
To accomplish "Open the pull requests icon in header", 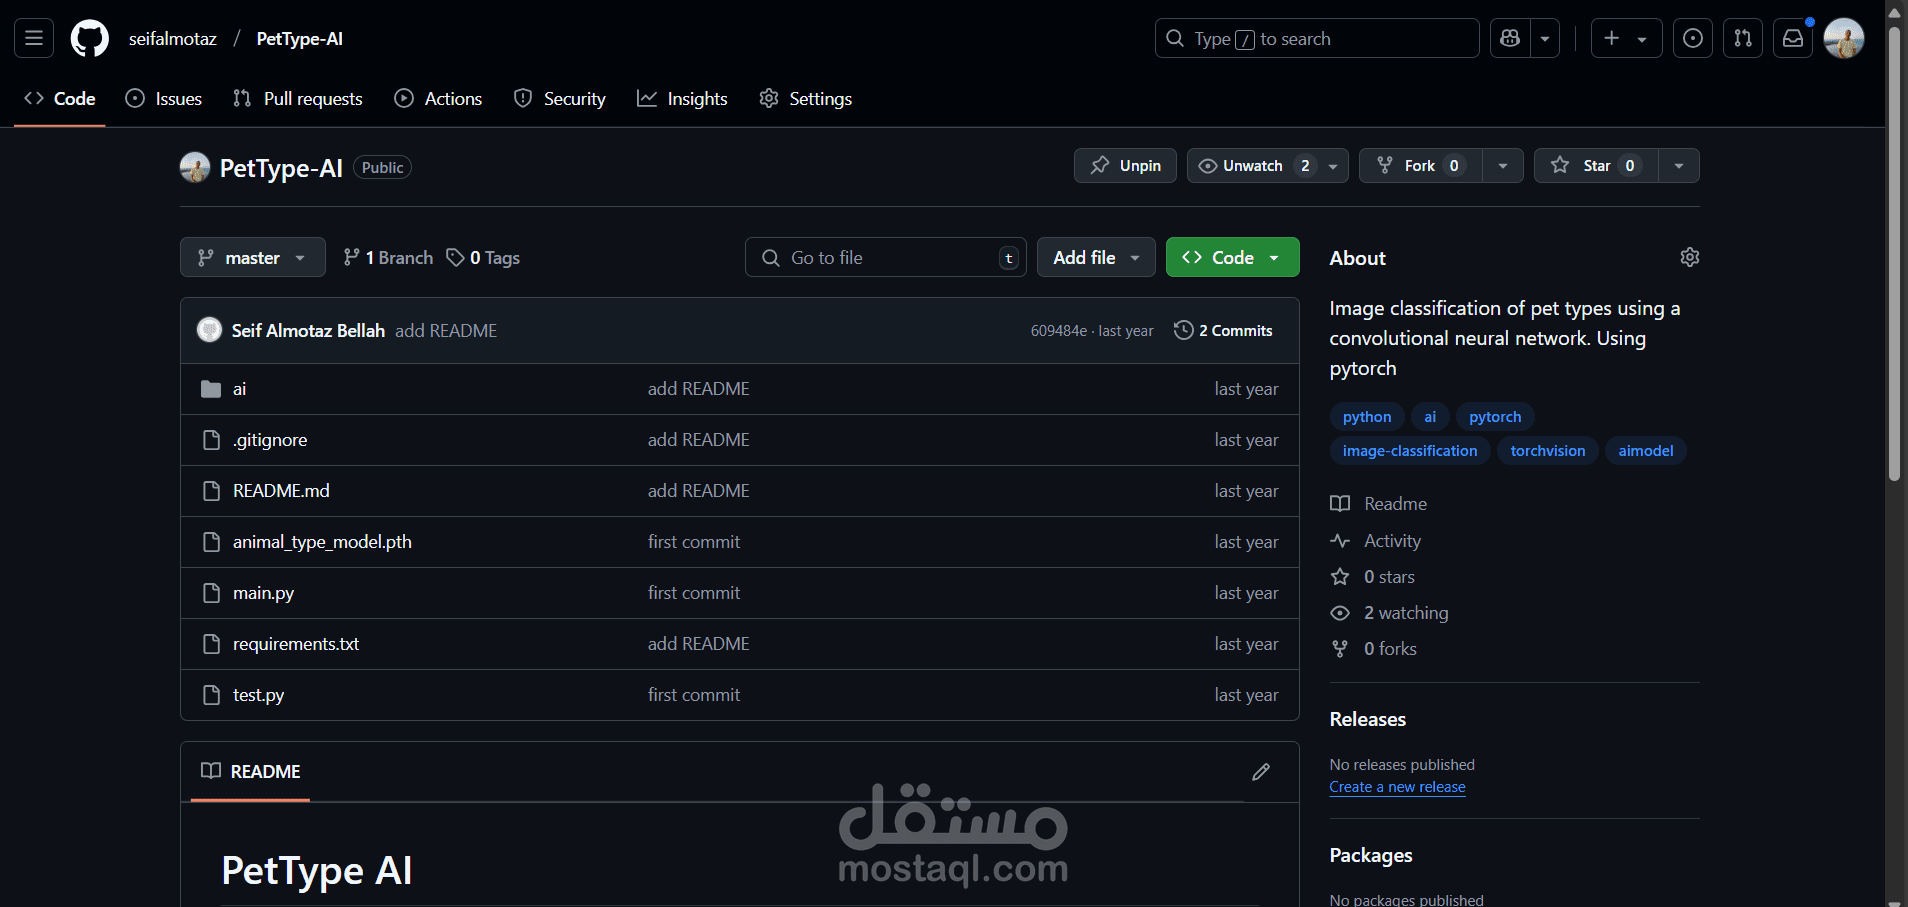I will [x=1743, y=38].
